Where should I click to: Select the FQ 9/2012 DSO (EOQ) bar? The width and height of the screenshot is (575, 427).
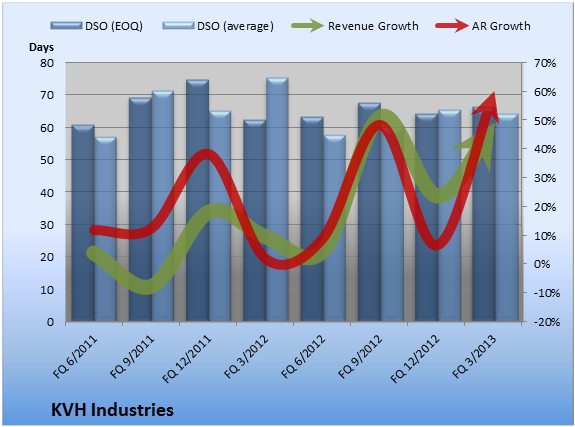coord(369,212)
